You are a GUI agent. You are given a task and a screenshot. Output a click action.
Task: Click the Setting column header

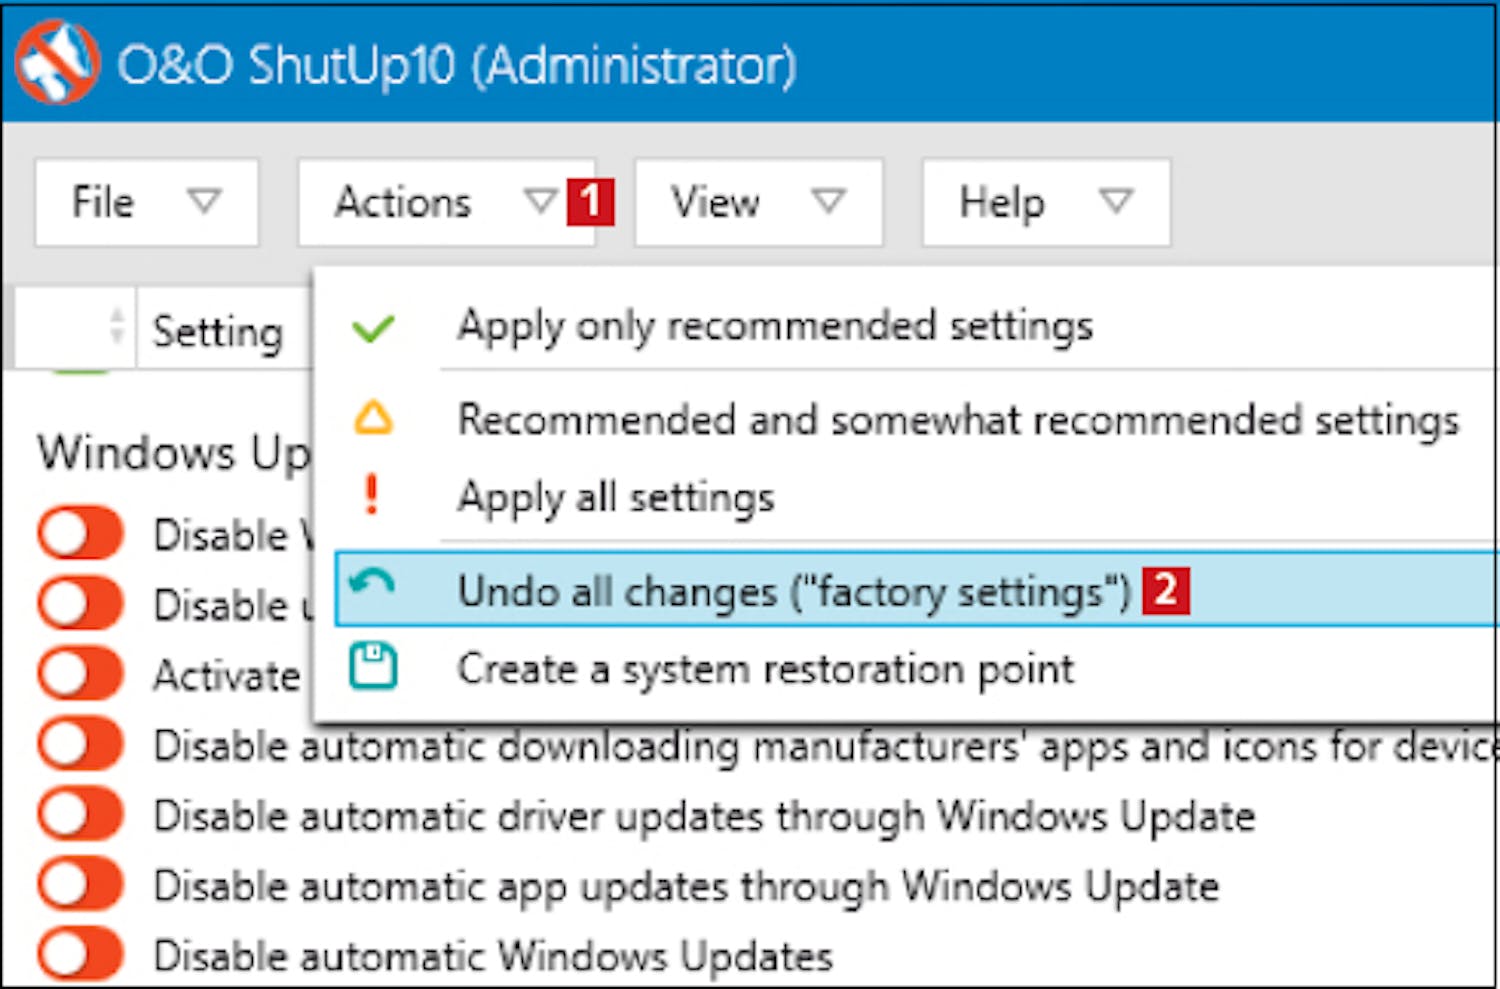pos(218,331)
